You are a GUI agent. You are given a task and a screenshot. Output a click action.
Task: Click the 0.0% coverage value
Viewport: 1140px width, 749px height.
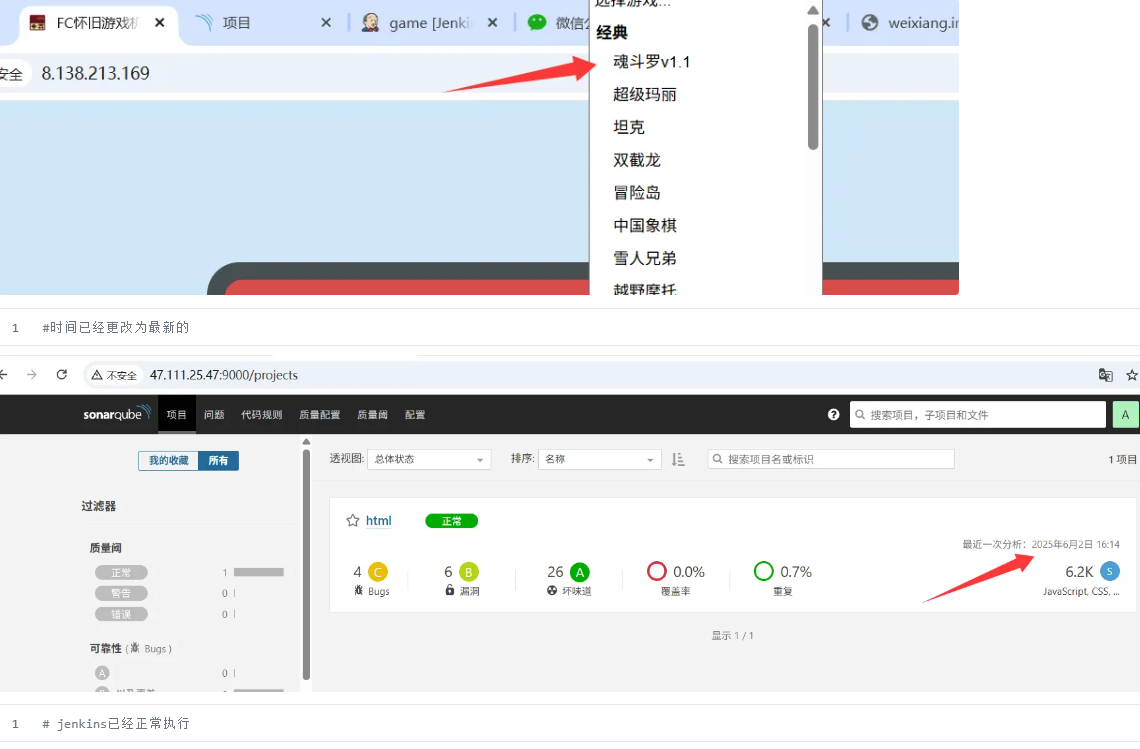click(x=689, y=572)
